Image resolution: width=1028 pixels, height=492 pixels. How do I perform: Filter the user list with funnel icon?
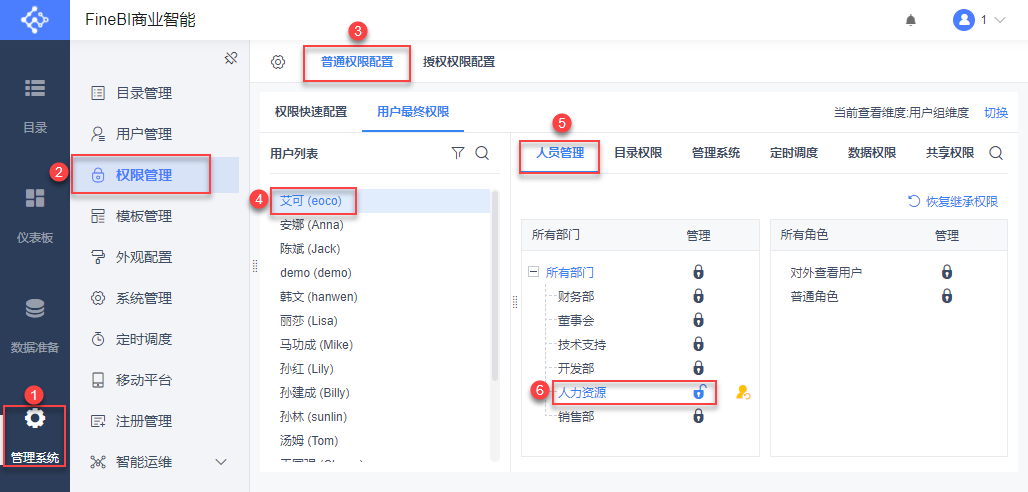click(x=458, y=153)
